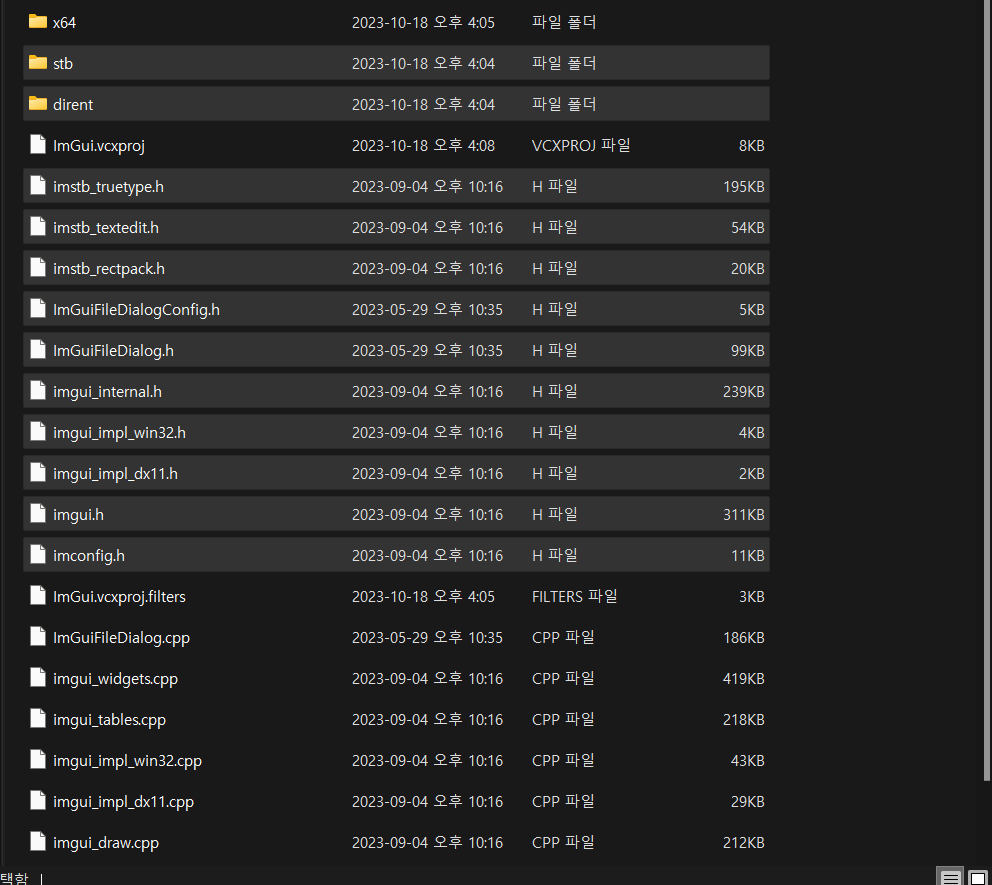
Task: Click the imgui_impl_dx11.cpp file icon
Action: click(x=38, y=801)
